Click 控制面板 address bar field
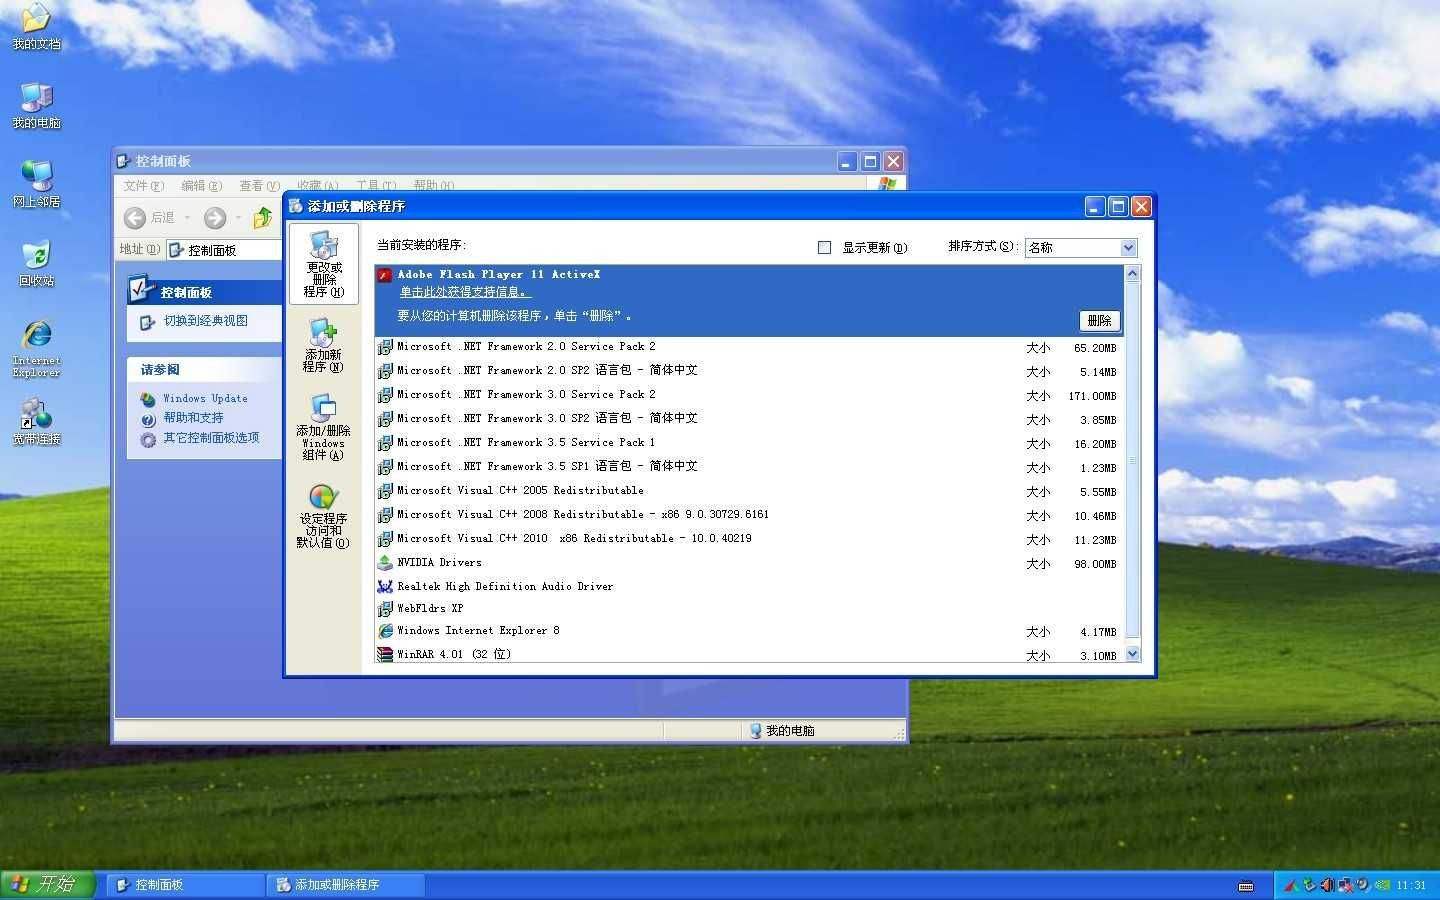The width and height of the screenshot is (1440, 900). [x=224, y=250]
